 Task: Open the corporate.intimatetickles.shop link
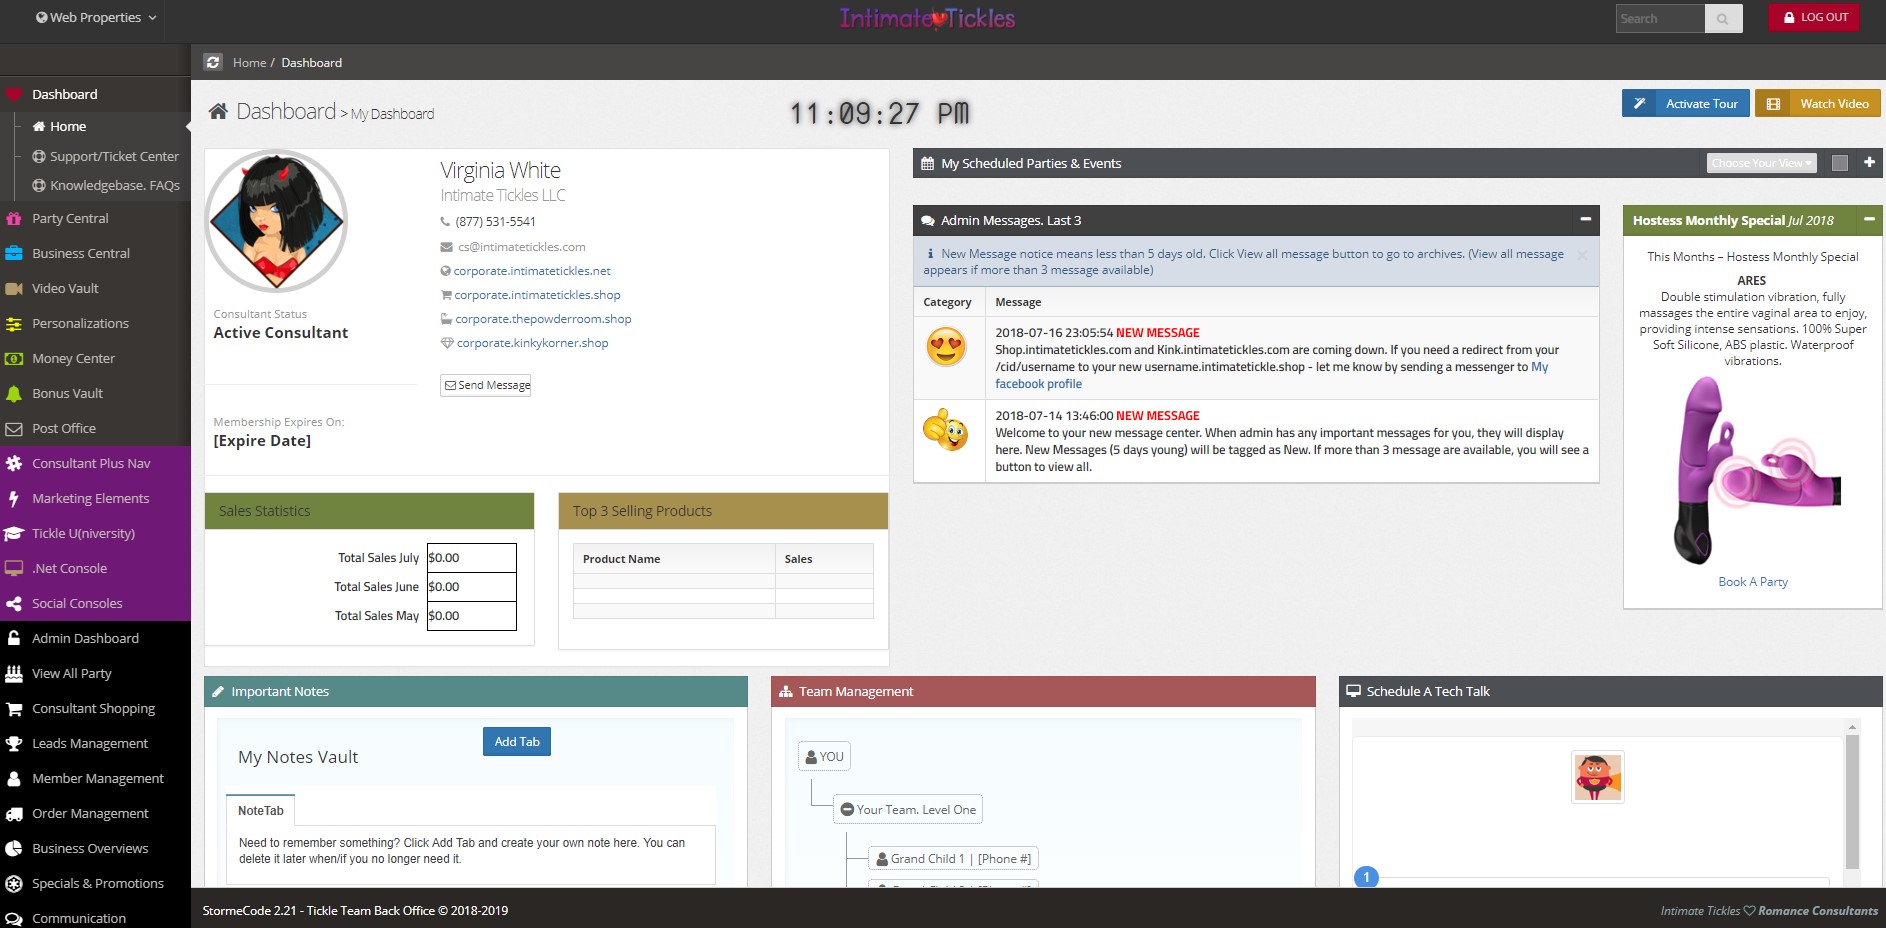(x=537, y=295)
